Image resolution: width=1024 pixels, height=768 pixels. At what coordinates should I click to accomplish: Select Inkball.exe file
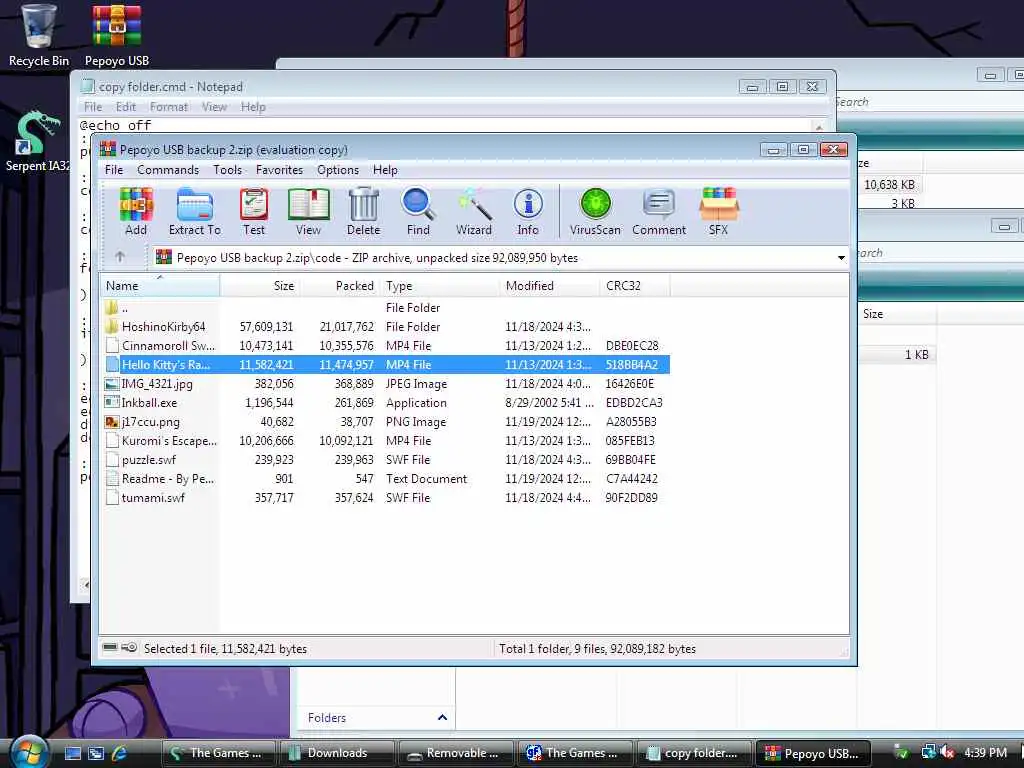pyautogui.click(x=386, y=402)
